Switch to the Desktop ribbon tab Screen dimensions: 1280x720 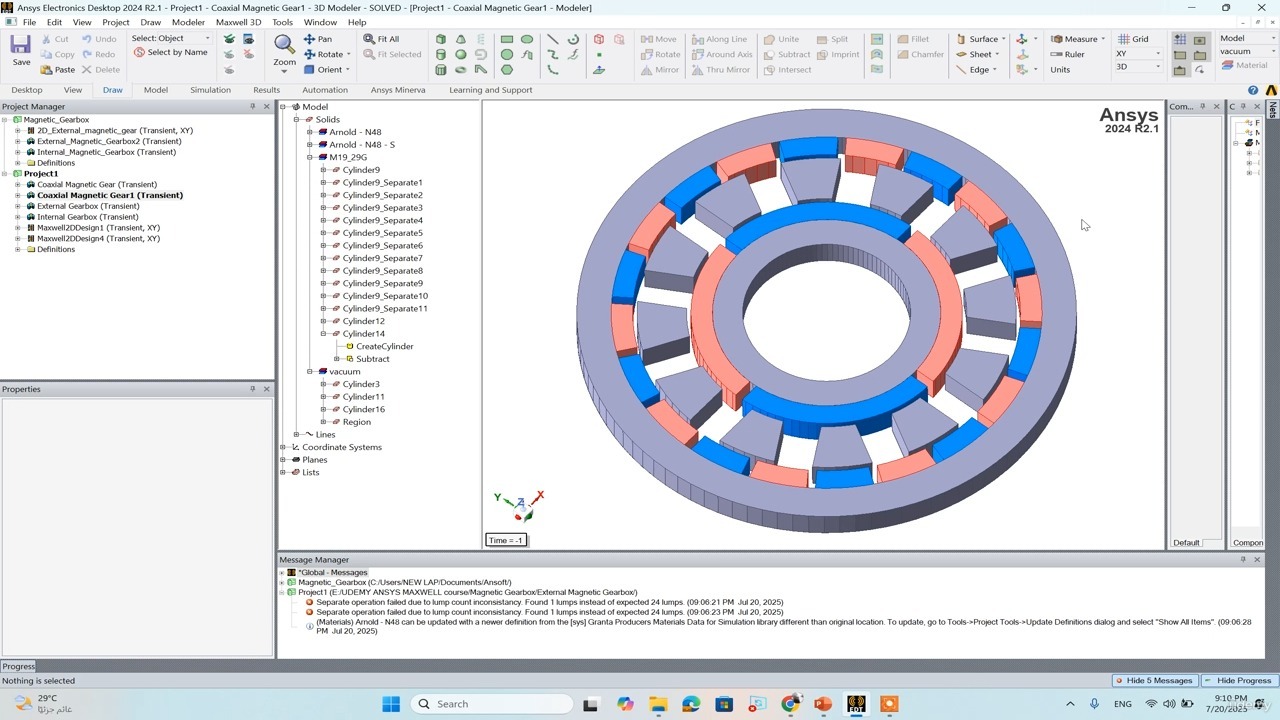(27, 90)
